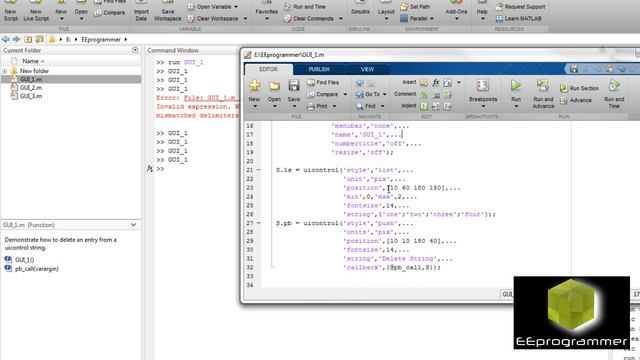Collapse the GUI_1.m function details panel
The image size is (640, 360).
pos(133,225)
